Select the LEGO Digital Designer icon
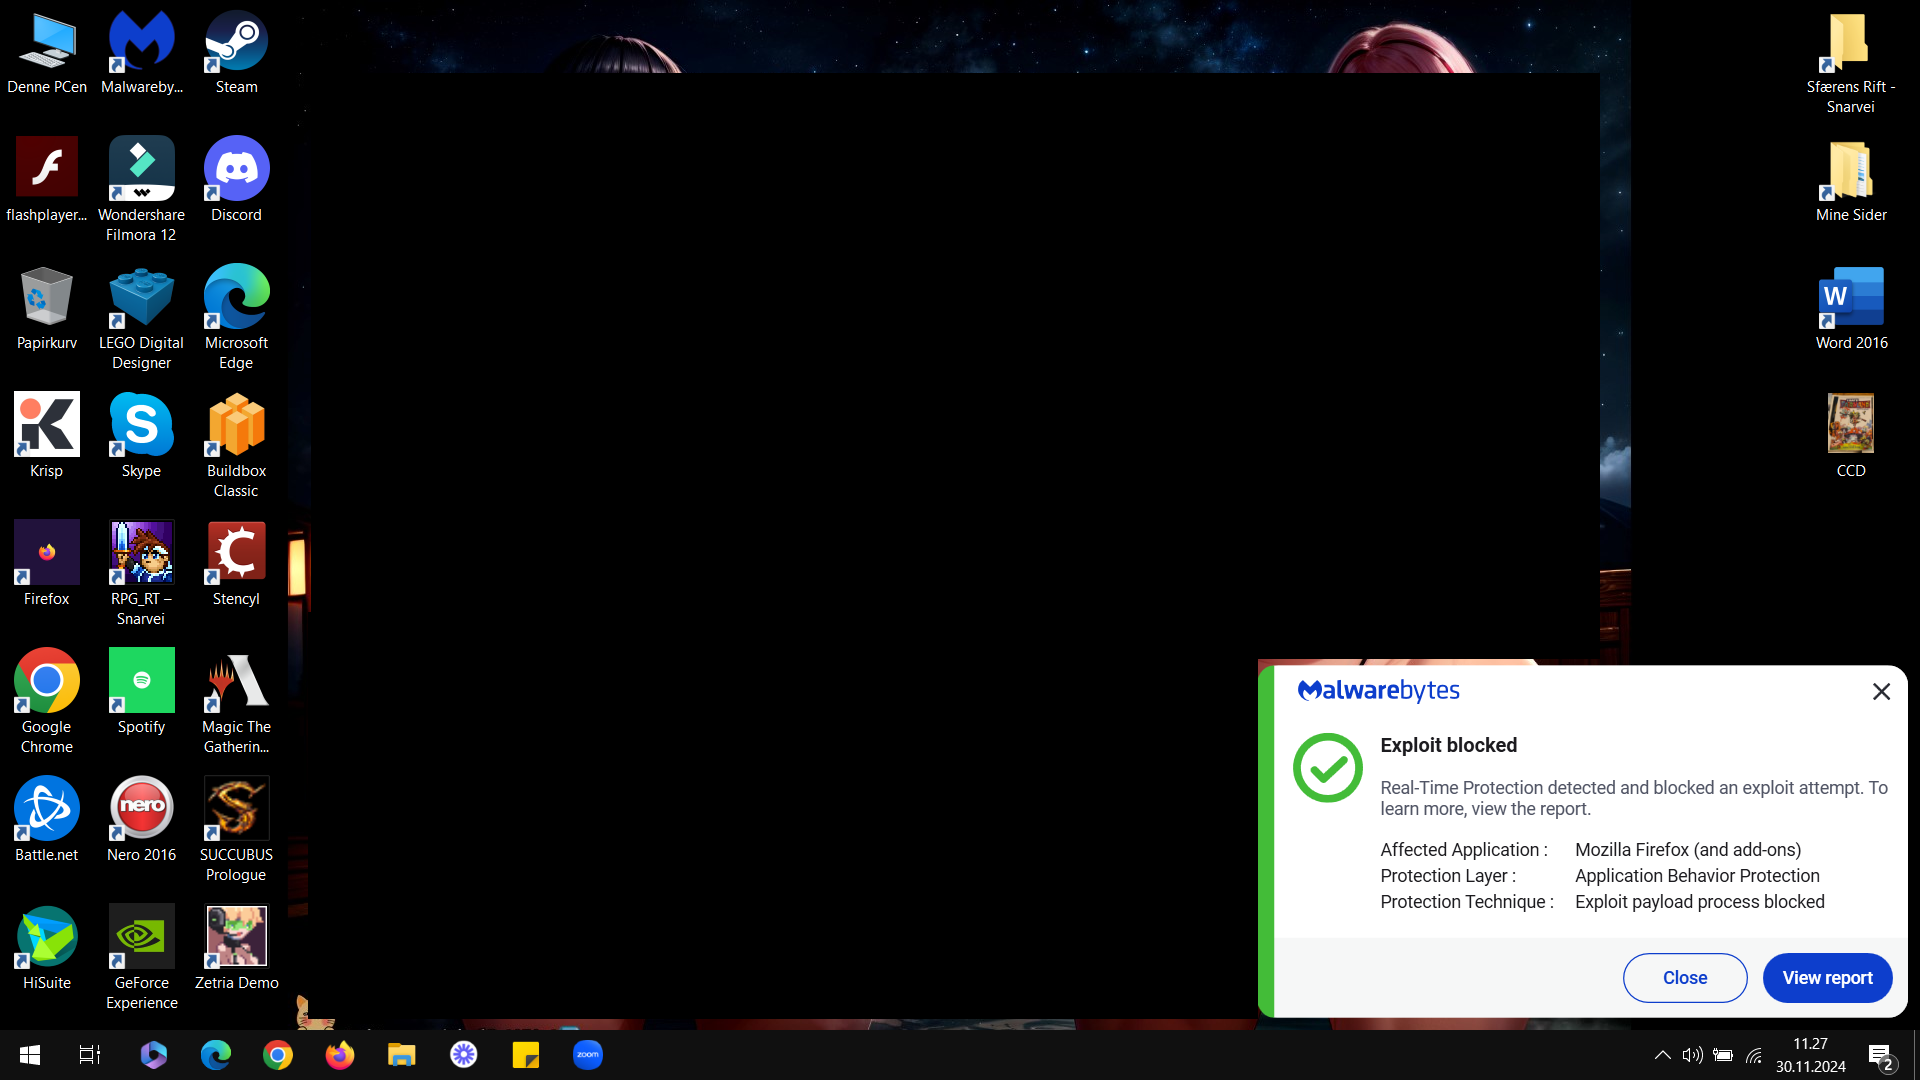 point(141,318)
